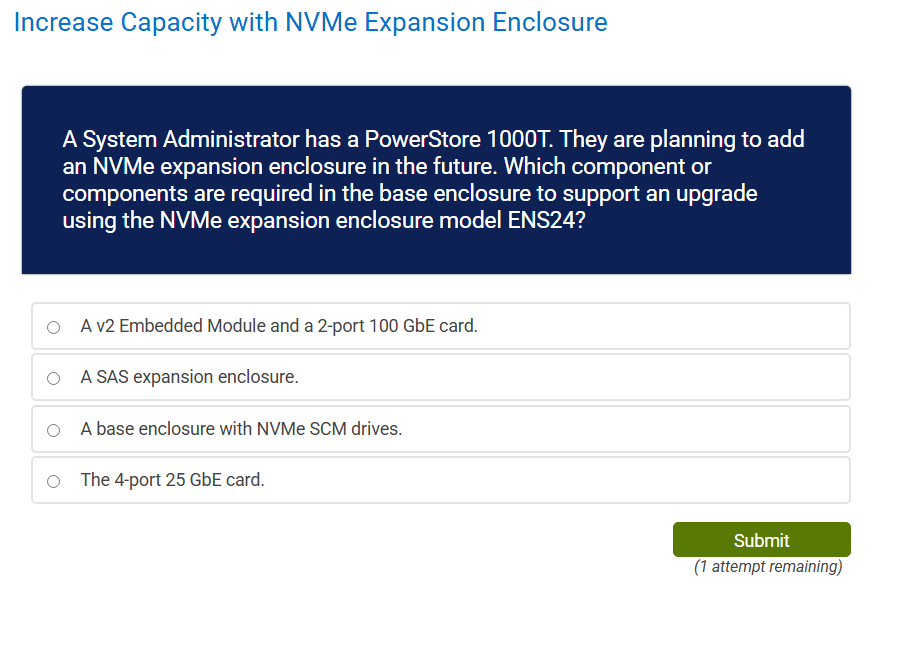Click the "A SAS expansion enclosure" answer text
Image resolution: width=905 pixels, height=658 pixels.
[190, 377]
